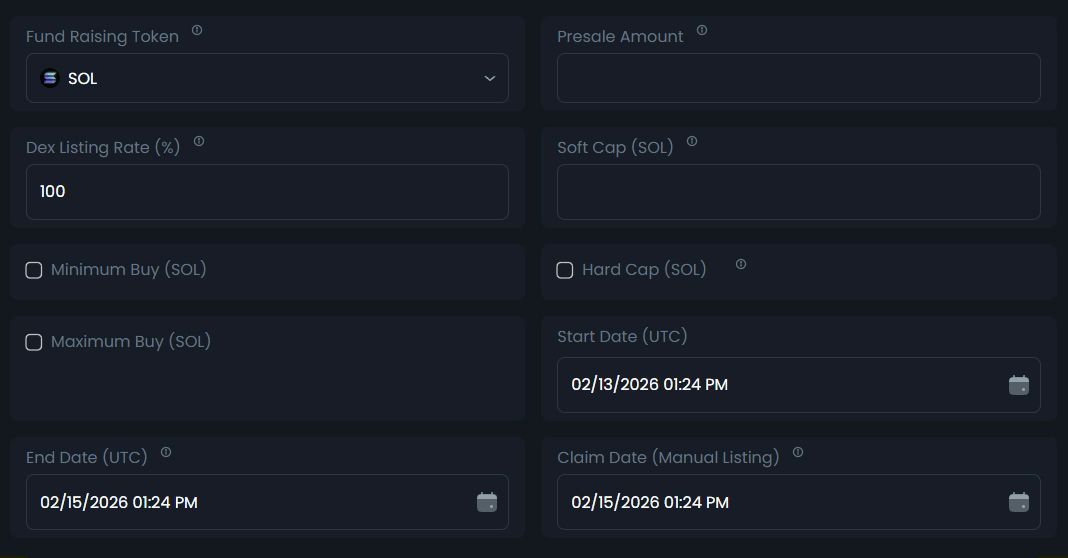Tick the Hard Cap (SOL) checkbox
The image size is (1068, 558).
565,270
